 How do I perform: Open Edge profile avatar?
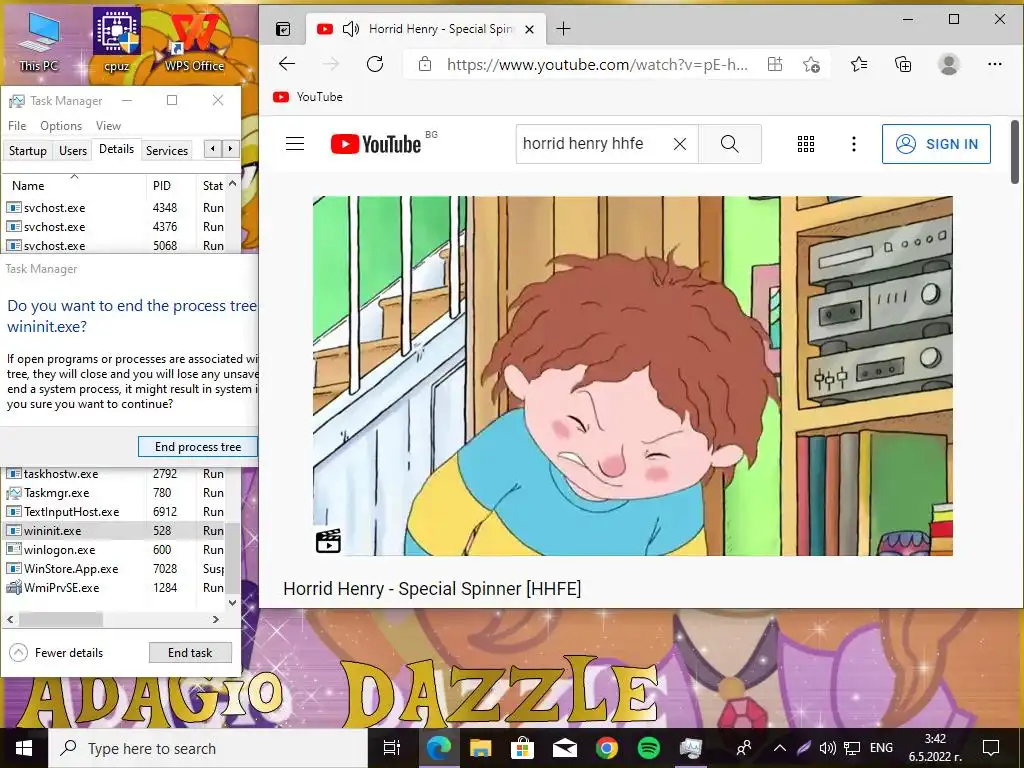tap(948, 64)
